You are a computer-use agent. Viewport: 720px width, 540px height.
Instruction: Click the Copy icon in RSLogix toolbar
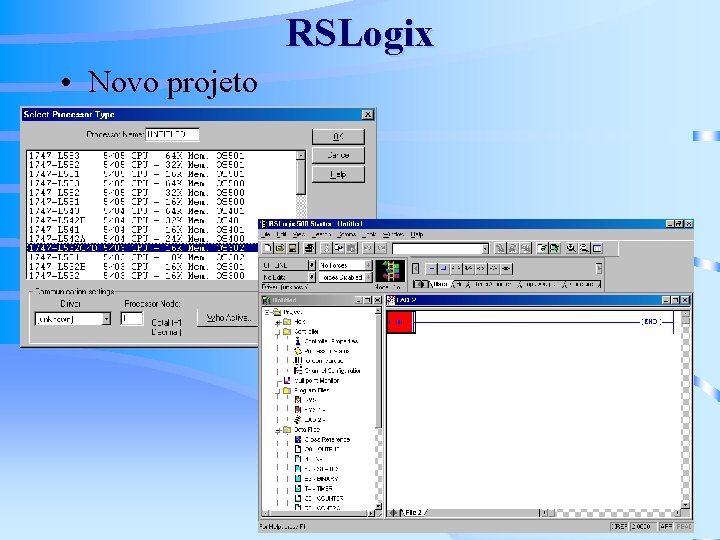(338, 248)
